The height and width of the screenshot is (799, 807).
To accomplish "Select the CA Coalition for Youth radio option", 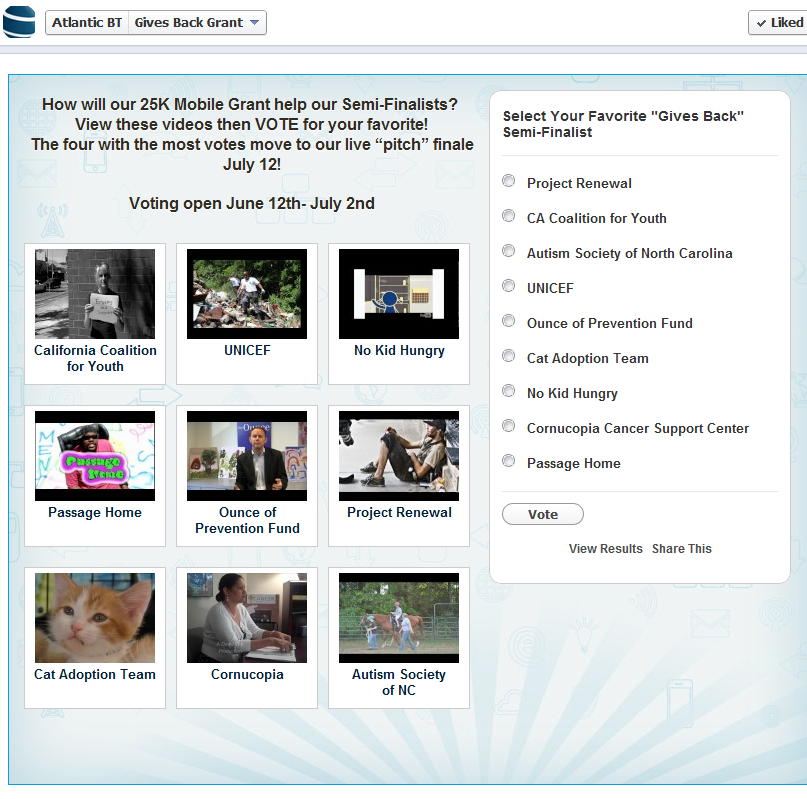I will (x=508, y=216).
